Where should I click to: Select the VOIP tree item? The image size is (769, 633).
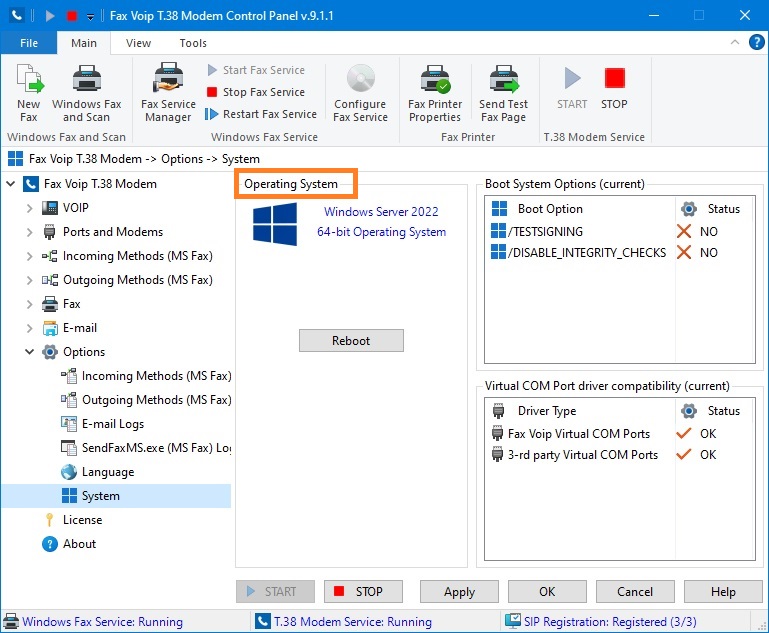point(76,208)
